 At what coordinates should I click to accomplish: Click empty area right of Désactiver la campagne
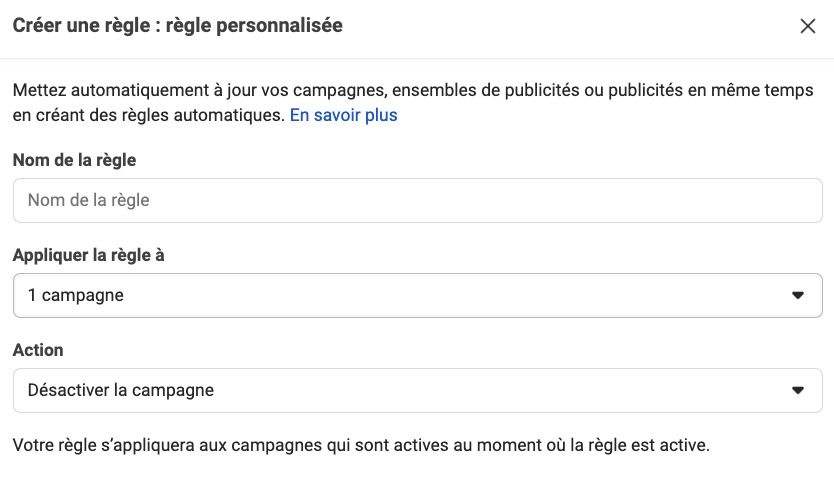pos(500,390)
